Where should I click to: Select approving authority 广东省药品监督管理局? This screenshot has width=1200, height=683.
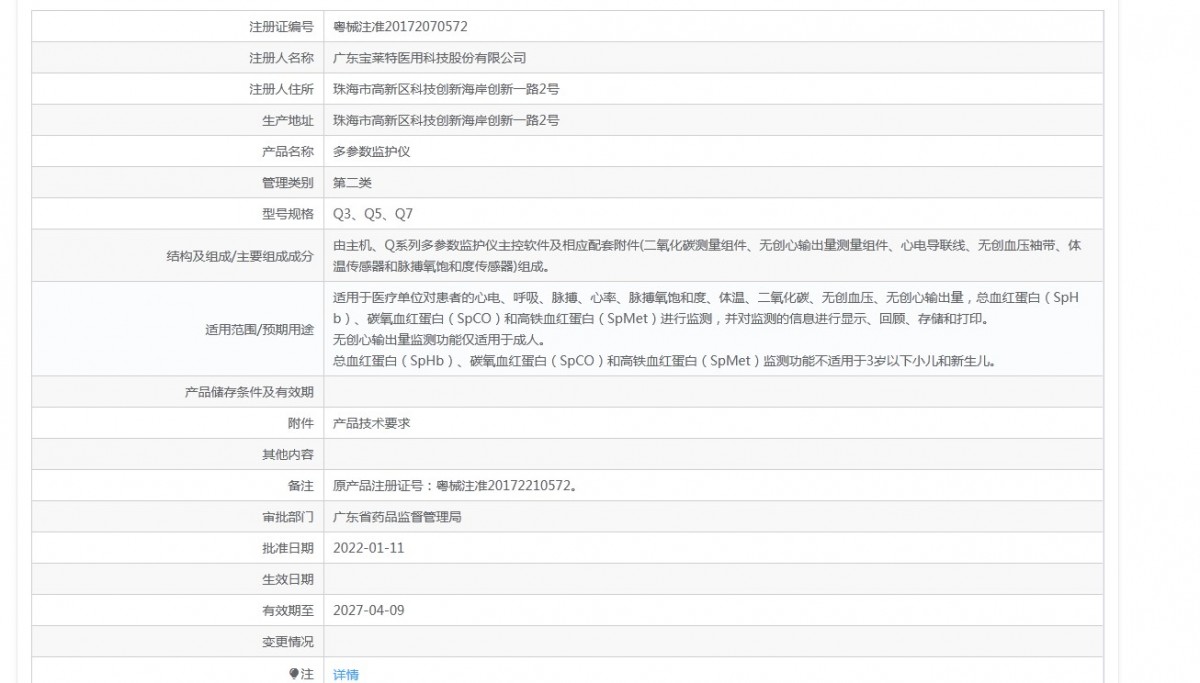[x=397, y=516]
